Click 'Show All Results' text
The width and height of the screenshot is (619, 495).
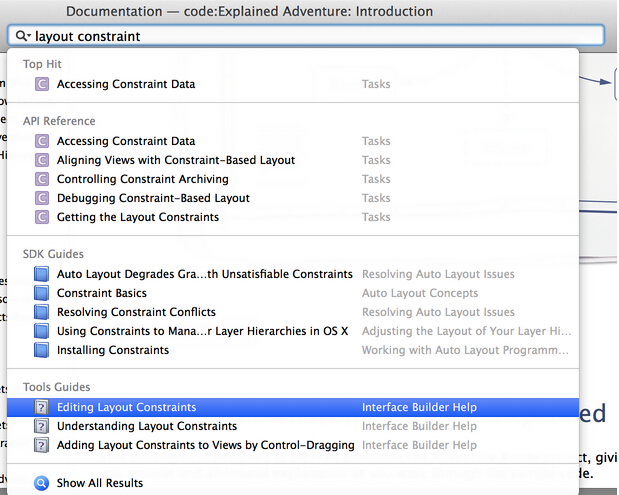[100, 483]
